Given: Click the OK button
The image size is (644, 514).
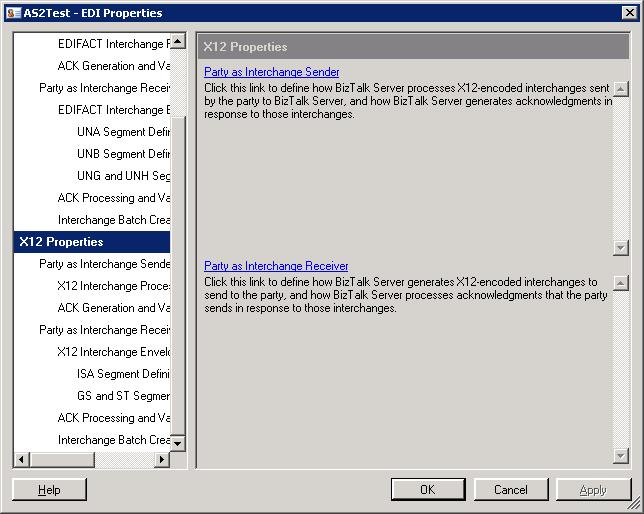Looking at the screenshot, I should pos(428,489).
